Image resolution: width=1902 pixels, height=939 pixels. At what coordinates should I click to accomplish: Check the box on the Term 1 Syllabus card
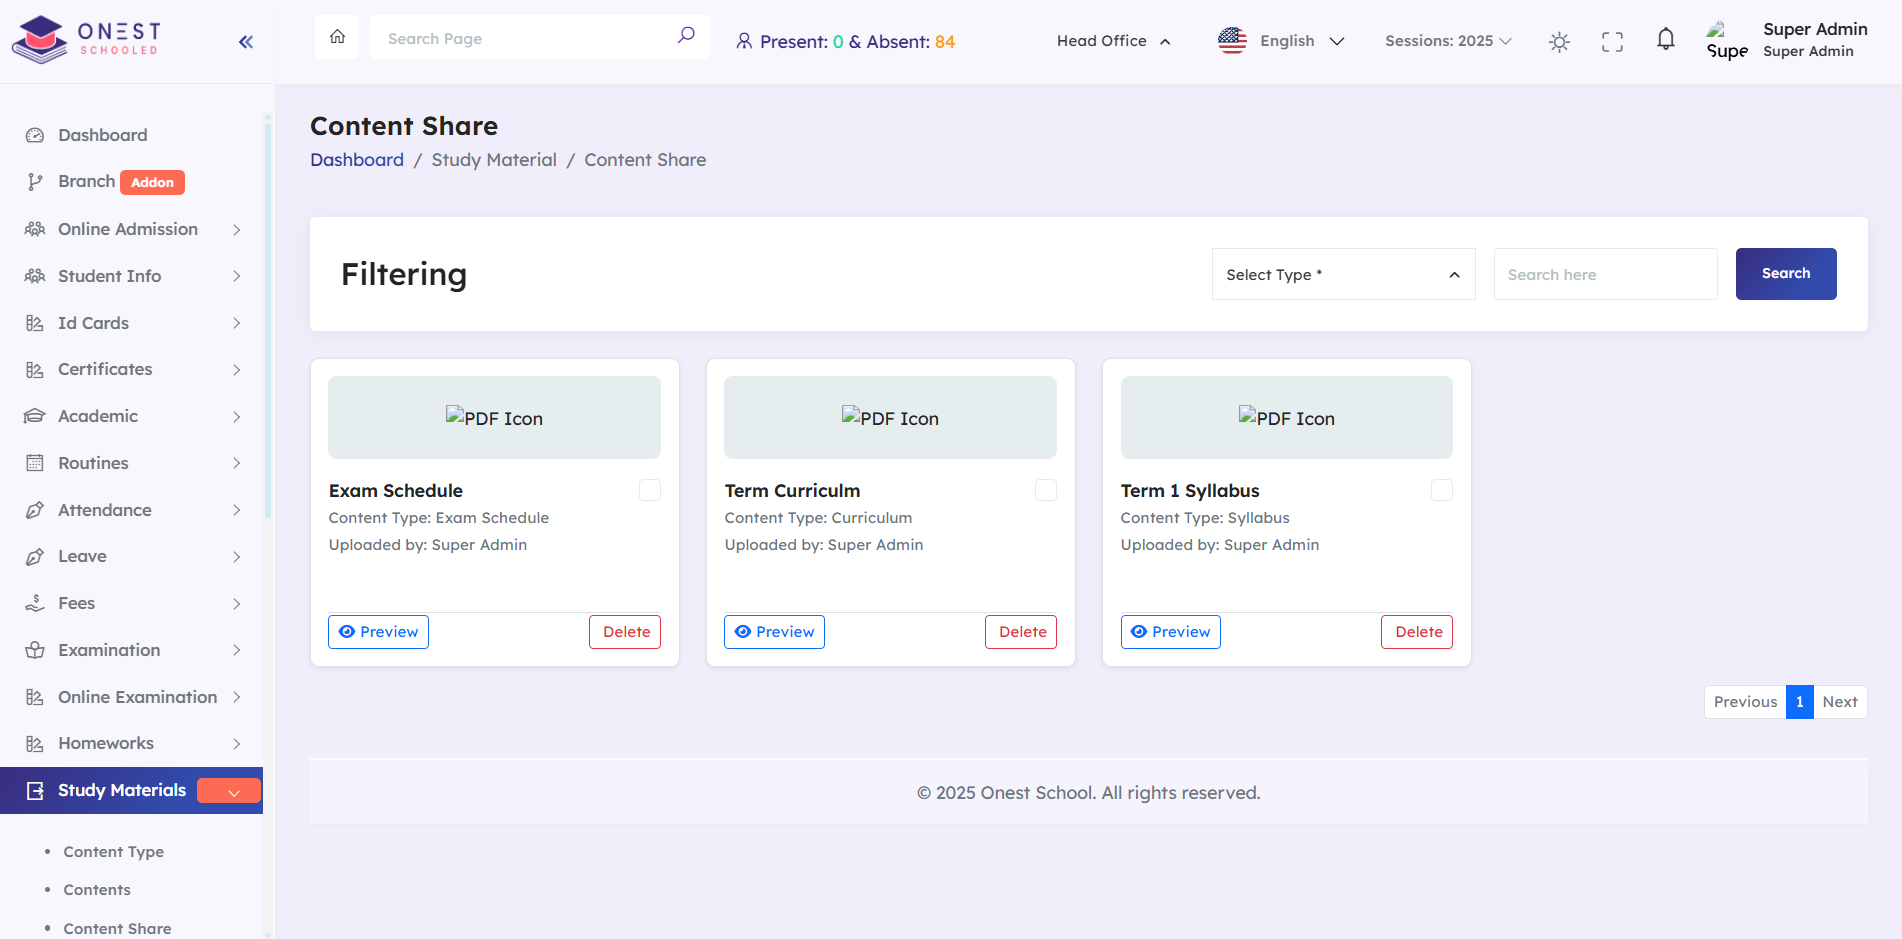pos(1441,490)
